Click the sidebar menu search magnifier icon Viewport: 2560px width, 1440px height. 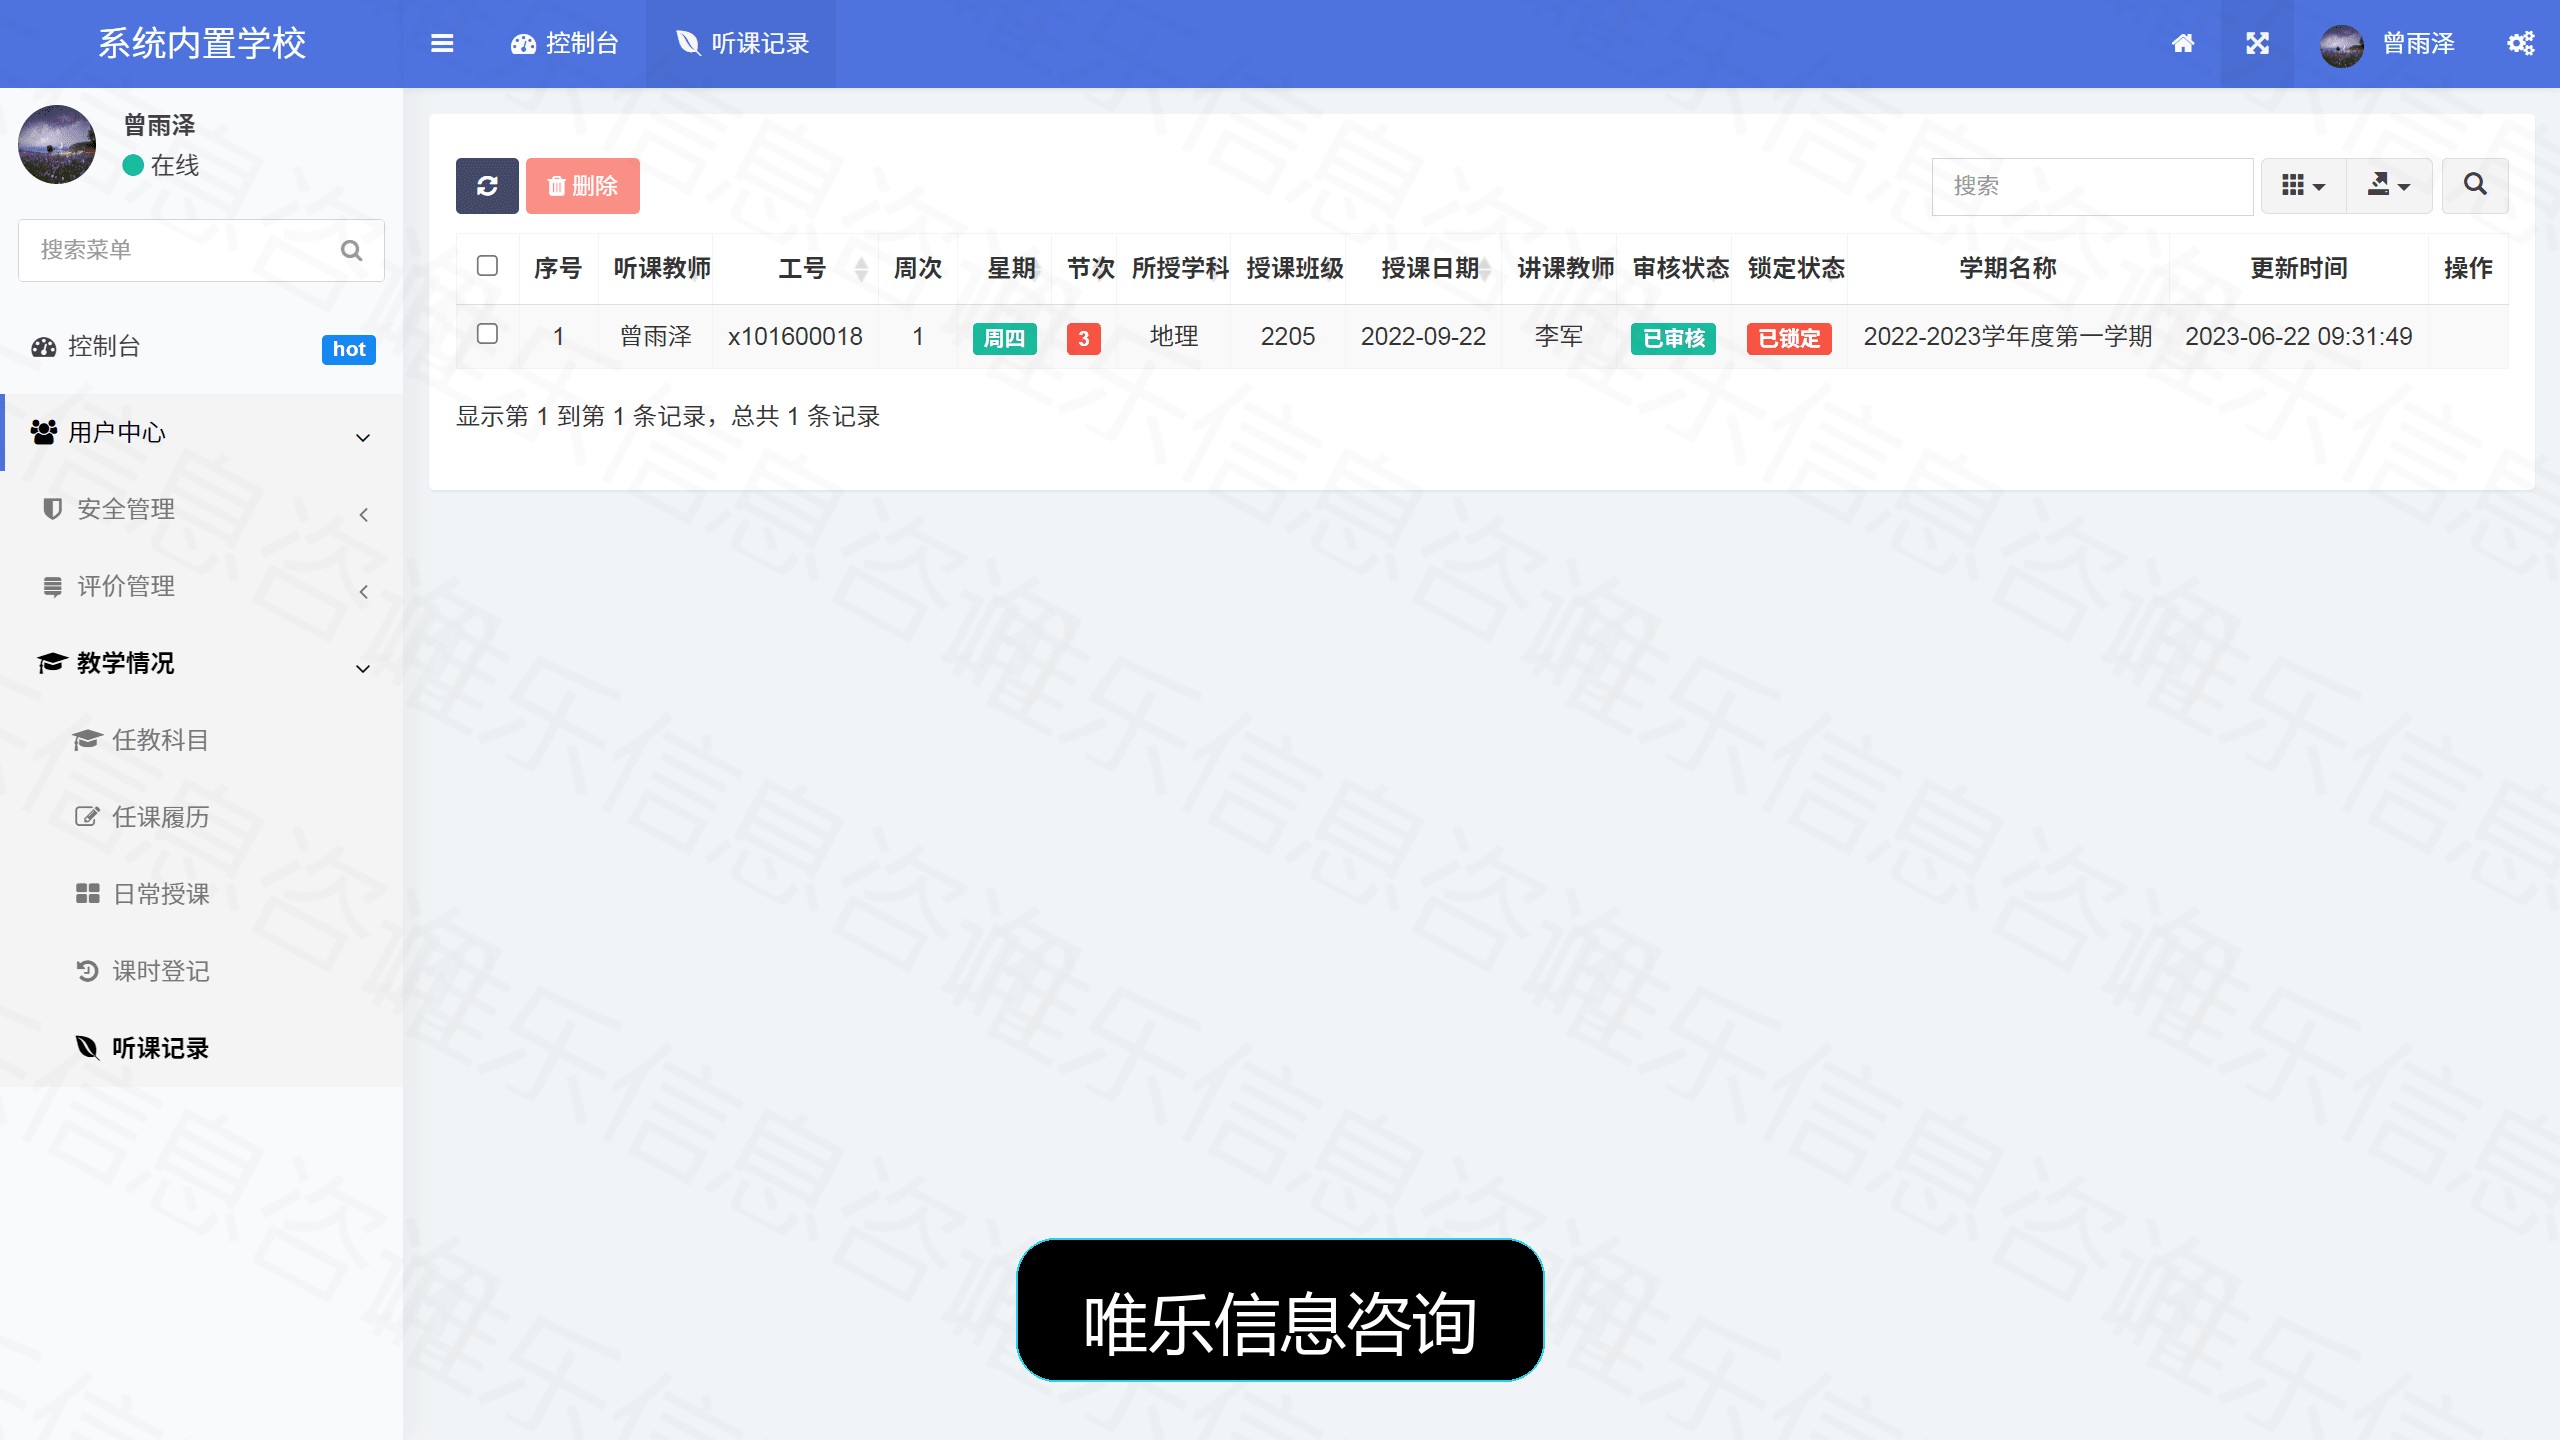(x=351, y=250)
